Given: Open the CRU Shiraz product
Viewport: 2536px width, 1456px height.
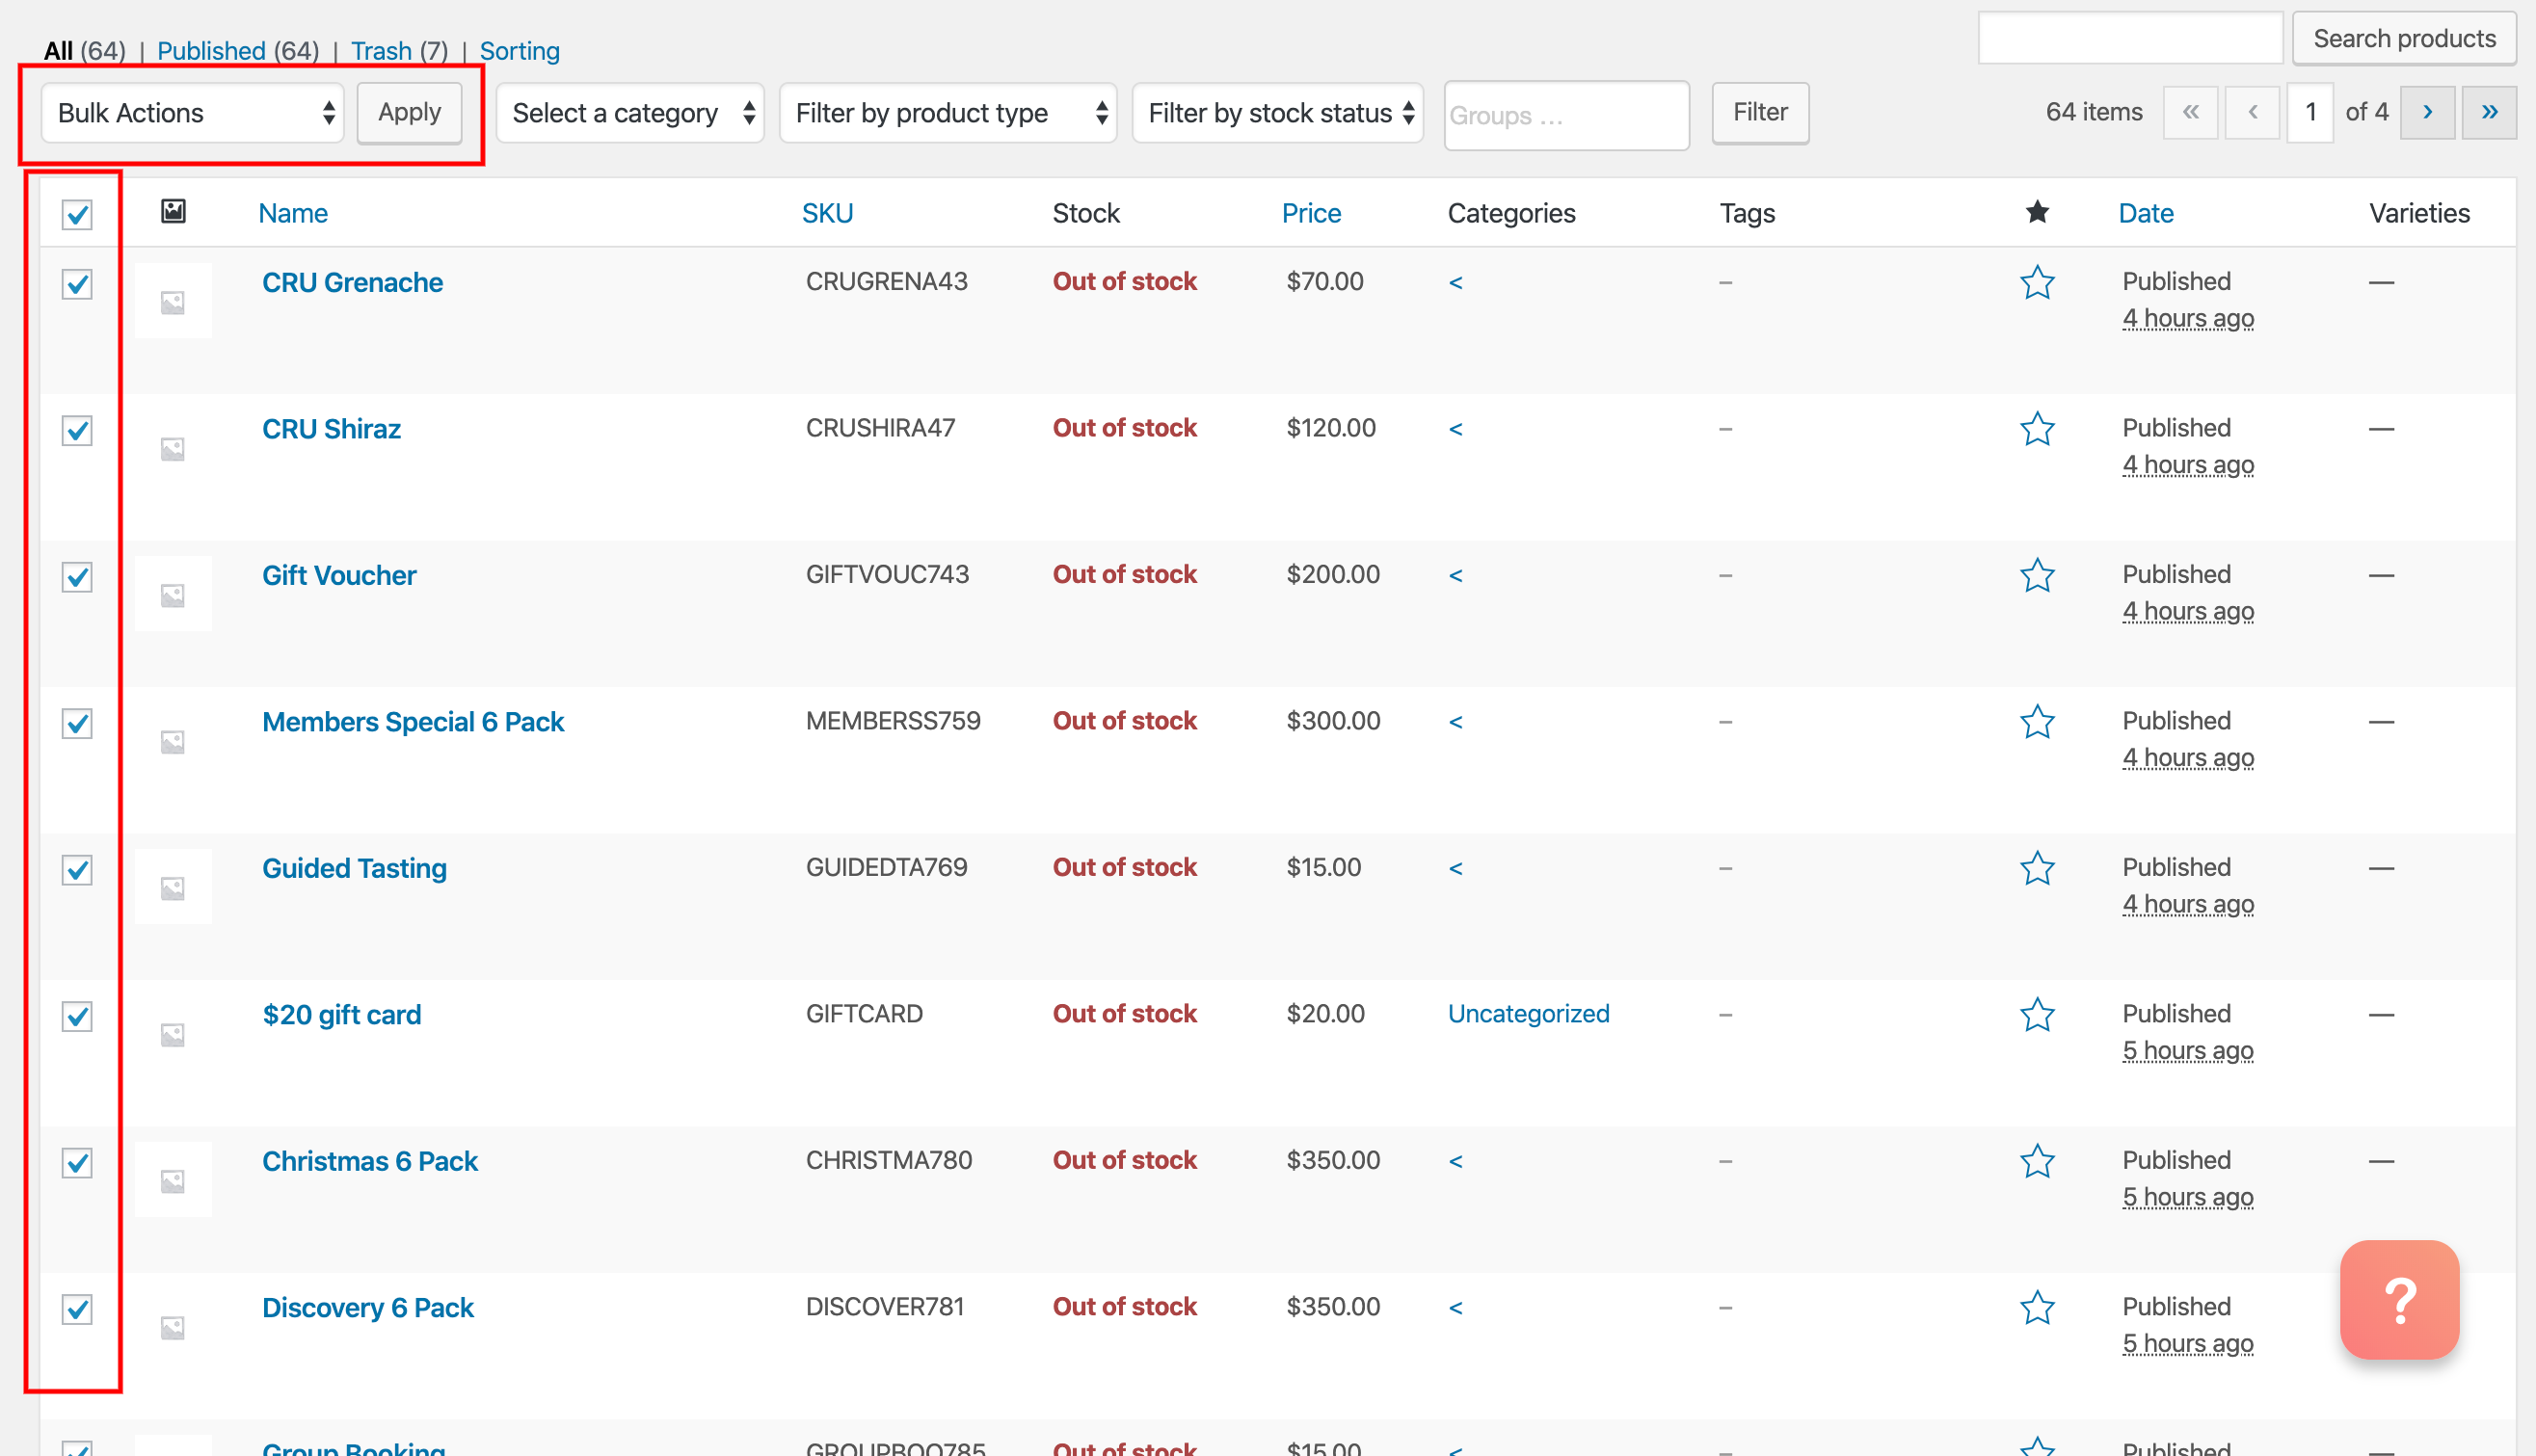Looking at the screenshot, I should tap(331, 429).
